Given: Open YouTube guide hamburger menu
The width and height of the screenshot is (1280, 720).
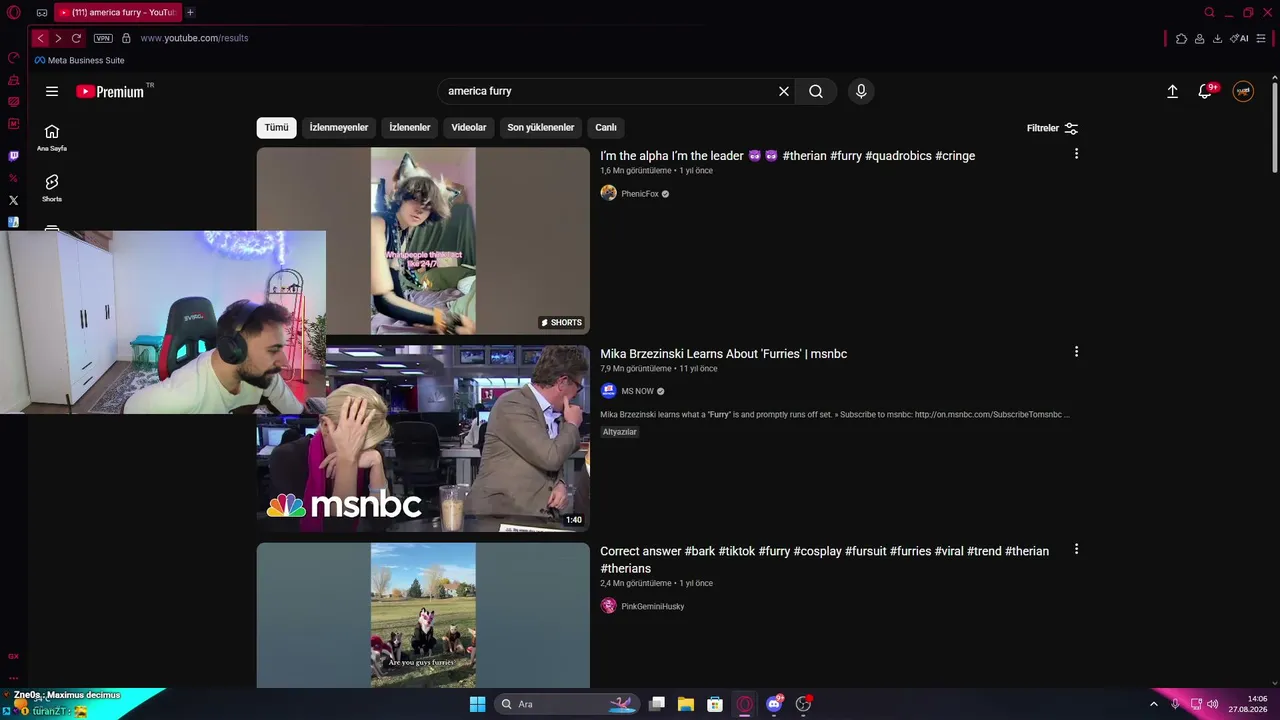Looking at the screenshot, I should pos(52,91).
